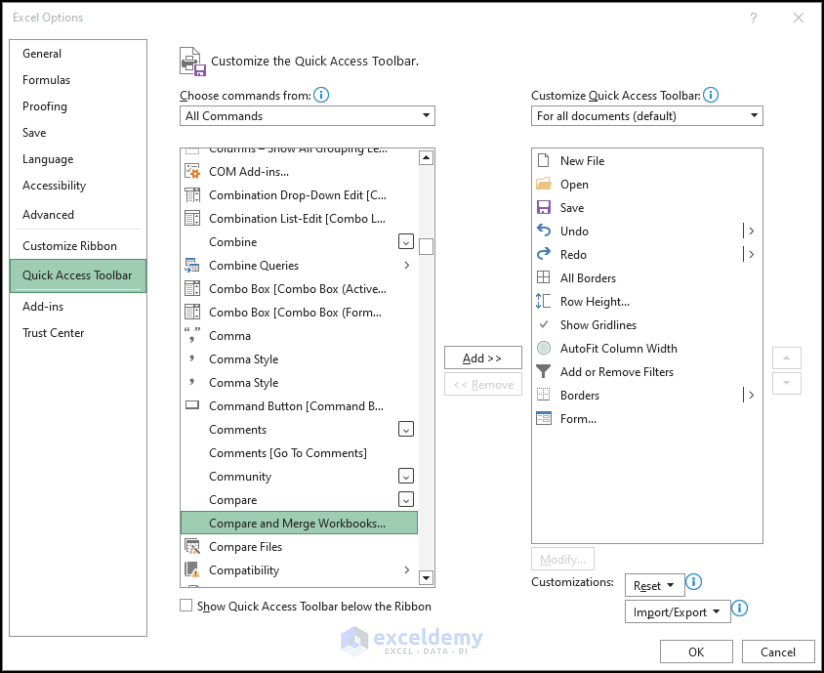Click the commands list scroll-down arrow
The image size is (824, 673).
click(x=426, y=577)
